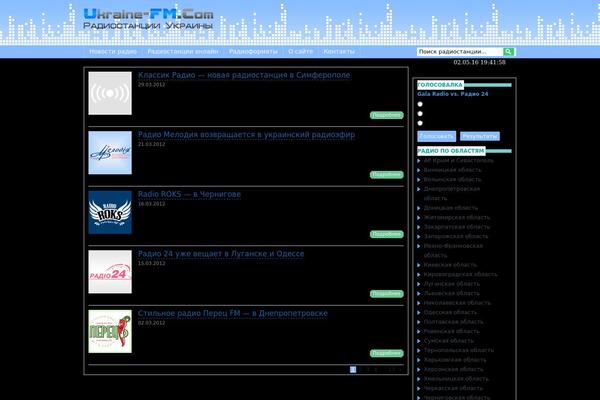Screen dimensions: 600x400
Task: Open the Радио Мелодия logo thumbnail
Action: [x=110, y=153]
